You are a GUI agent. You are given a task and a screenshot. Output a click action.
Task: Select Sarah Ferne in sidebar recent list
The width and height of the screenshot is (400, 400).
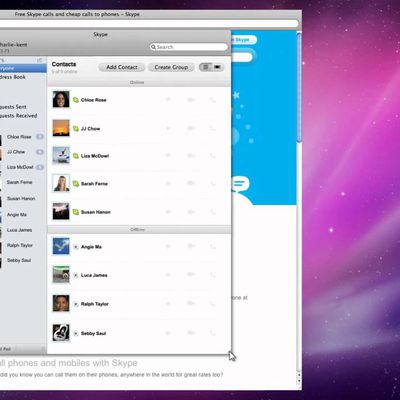tap(19, 182)
